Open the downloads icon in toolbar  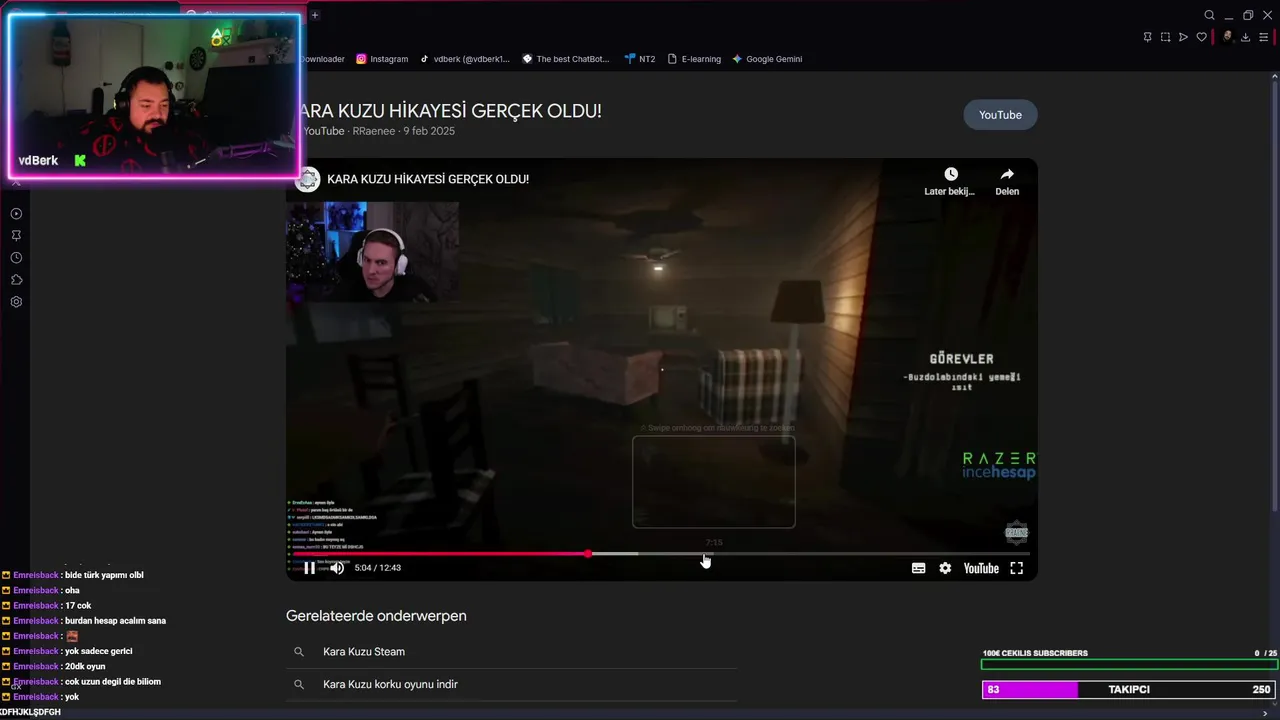pyautogui.click(x=1245, y=37)
